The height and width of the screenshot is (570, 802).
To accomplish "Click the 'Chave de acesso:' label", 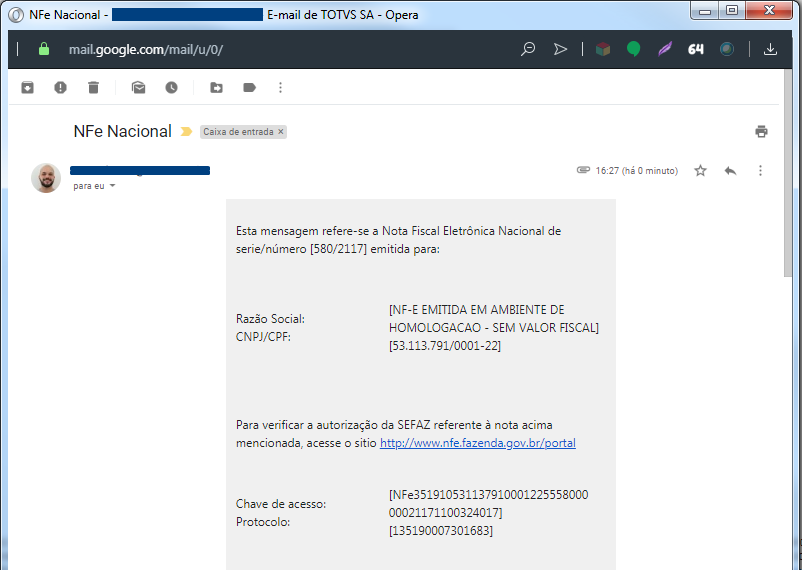I will click(x=281, y=504).
